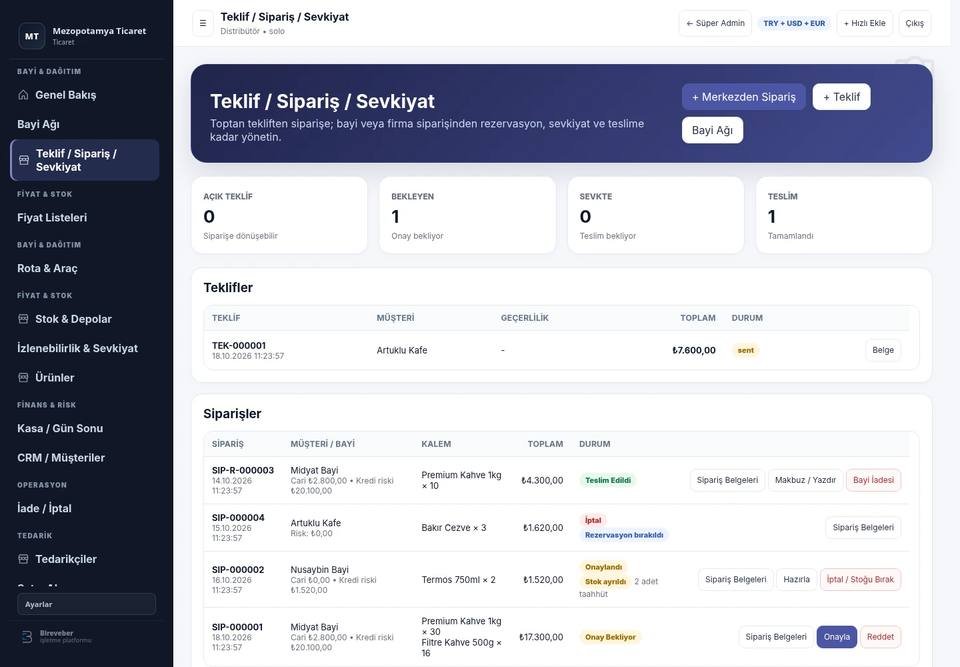The image size is (960, 667).
Task: Click the icon beside Stok & Depolar
Action: tap(23, 319)
